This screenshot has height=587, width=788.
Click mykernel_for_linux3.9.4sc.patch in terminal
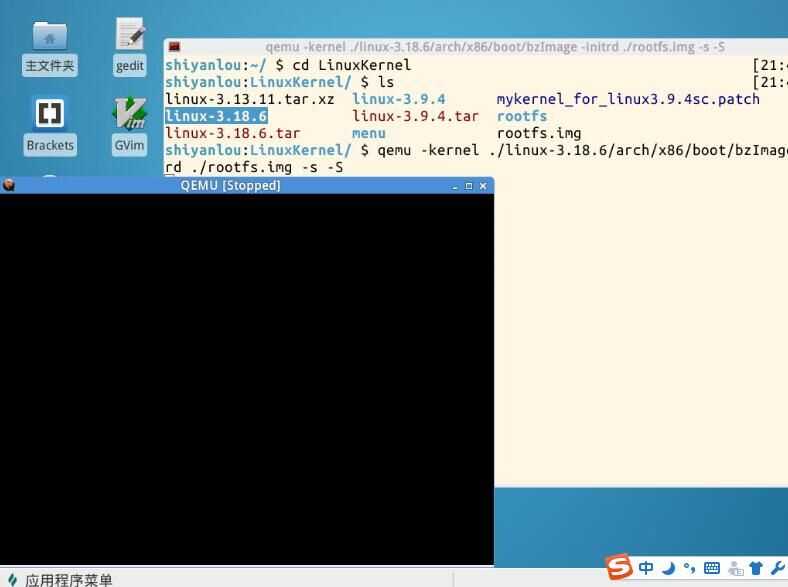coord(628,99)
